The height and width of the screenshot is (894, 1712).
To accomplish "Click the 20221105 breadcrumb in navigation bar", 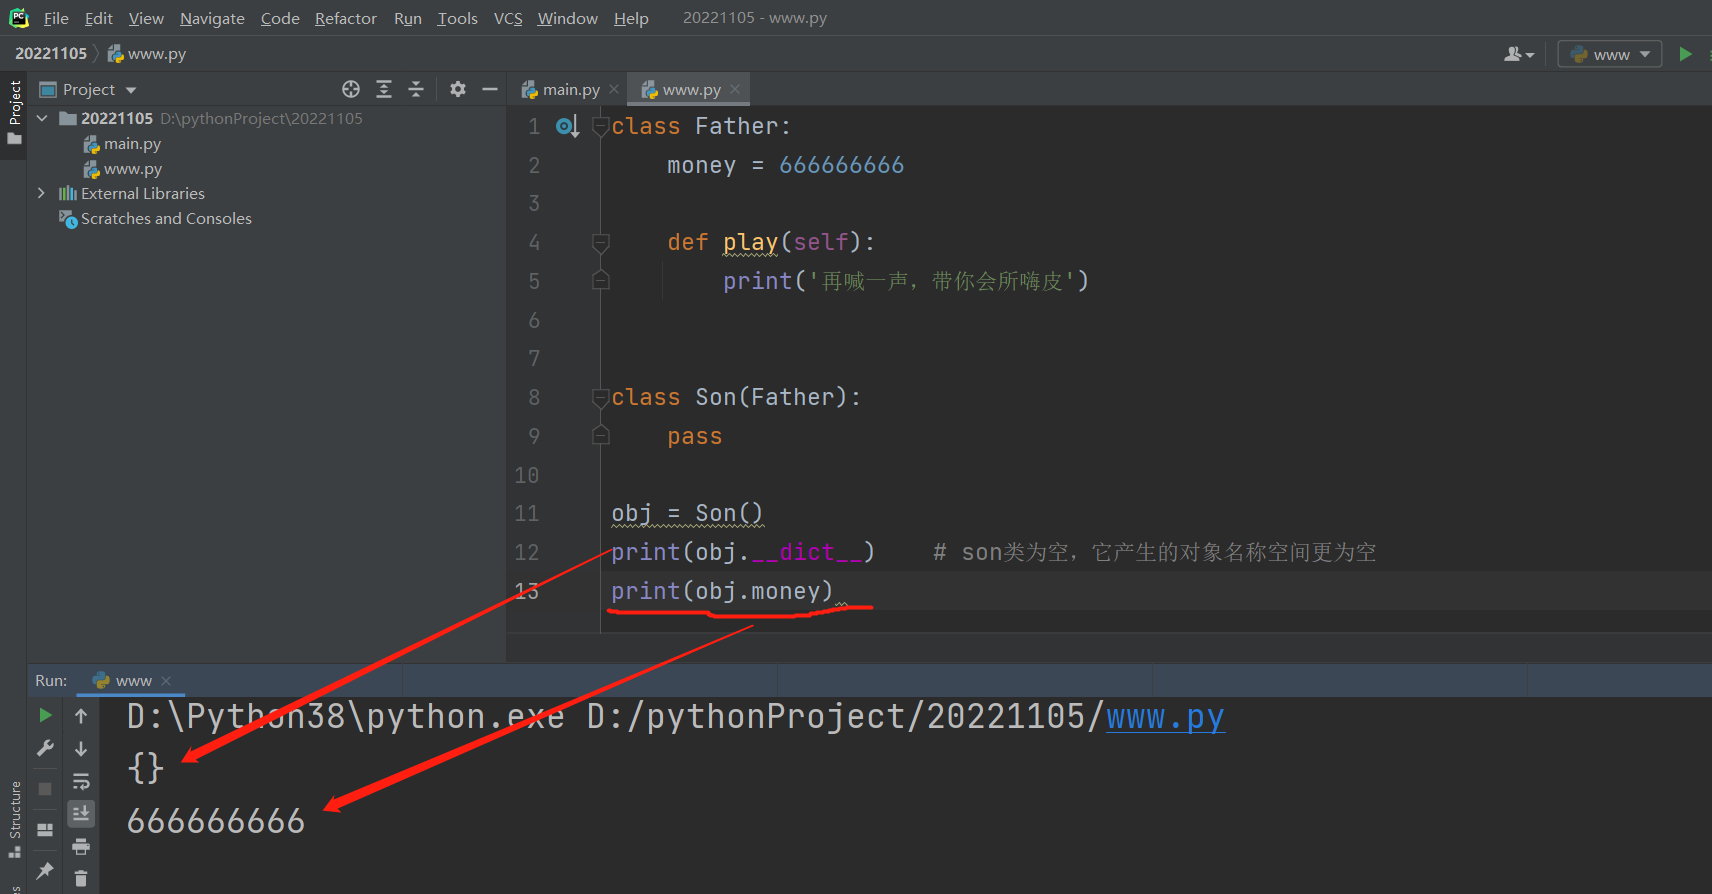I will [x=51, y=54].
